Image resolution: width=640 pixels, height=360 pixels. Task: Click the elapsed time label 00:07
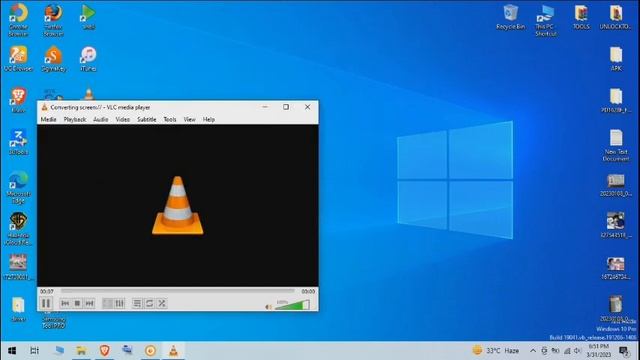tap(47, 291)
